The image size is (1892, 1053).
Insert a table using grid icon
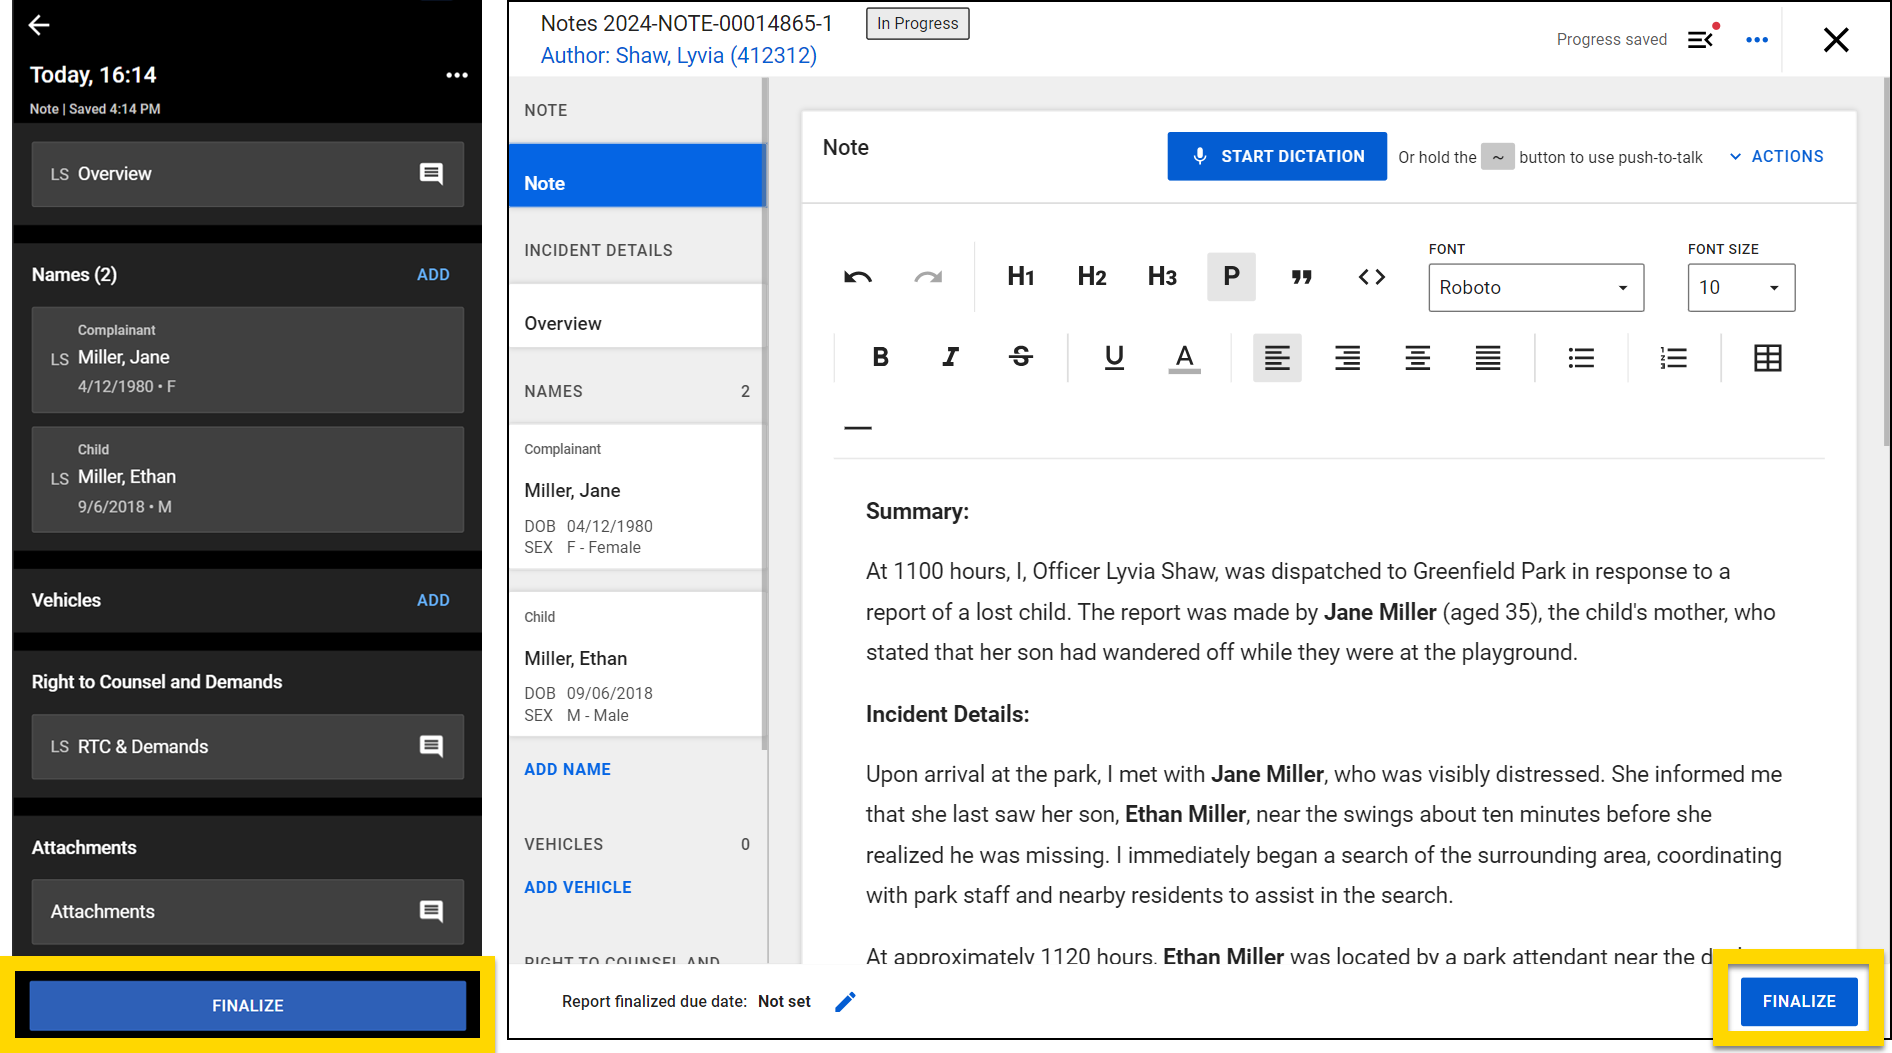click(1767, 358)
